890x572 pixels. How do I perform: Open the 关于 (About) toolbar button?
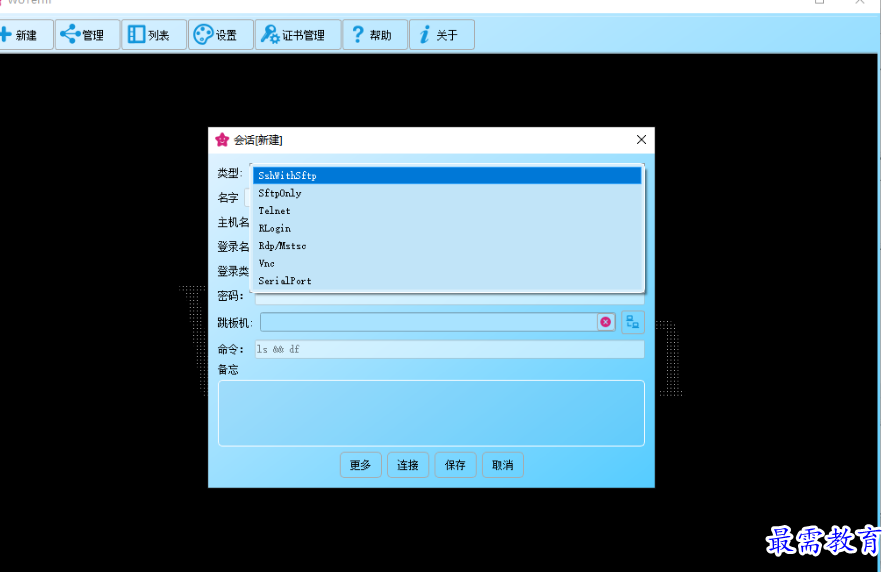point(442,35)
